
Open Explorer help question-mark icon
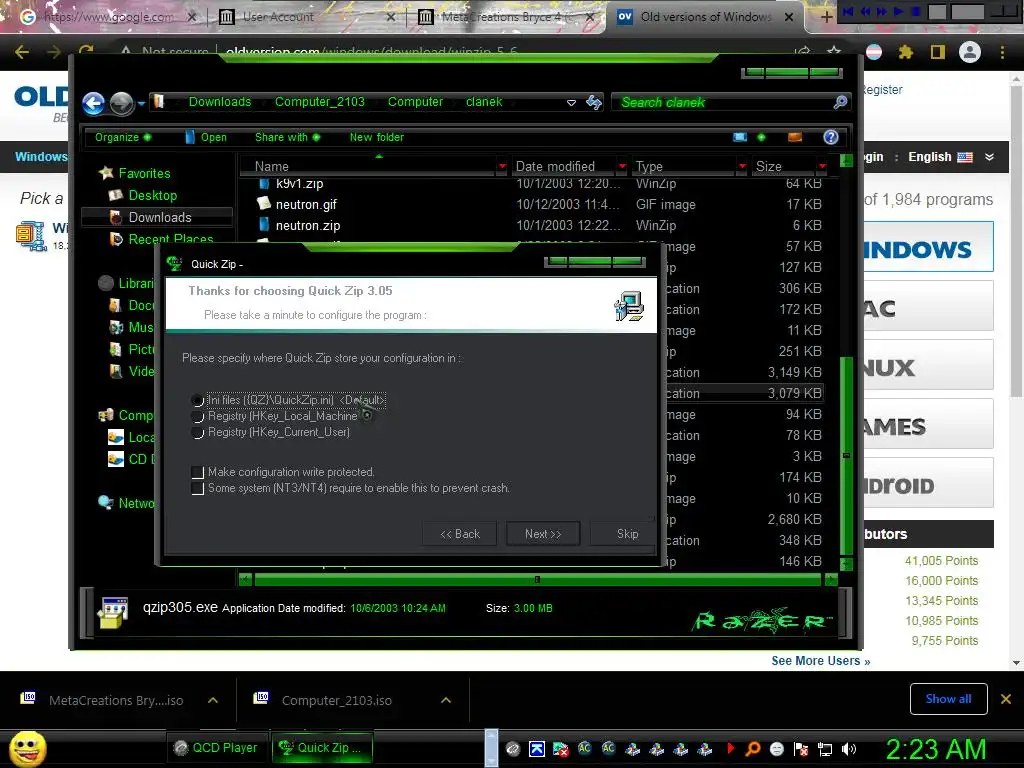[831, 136]
